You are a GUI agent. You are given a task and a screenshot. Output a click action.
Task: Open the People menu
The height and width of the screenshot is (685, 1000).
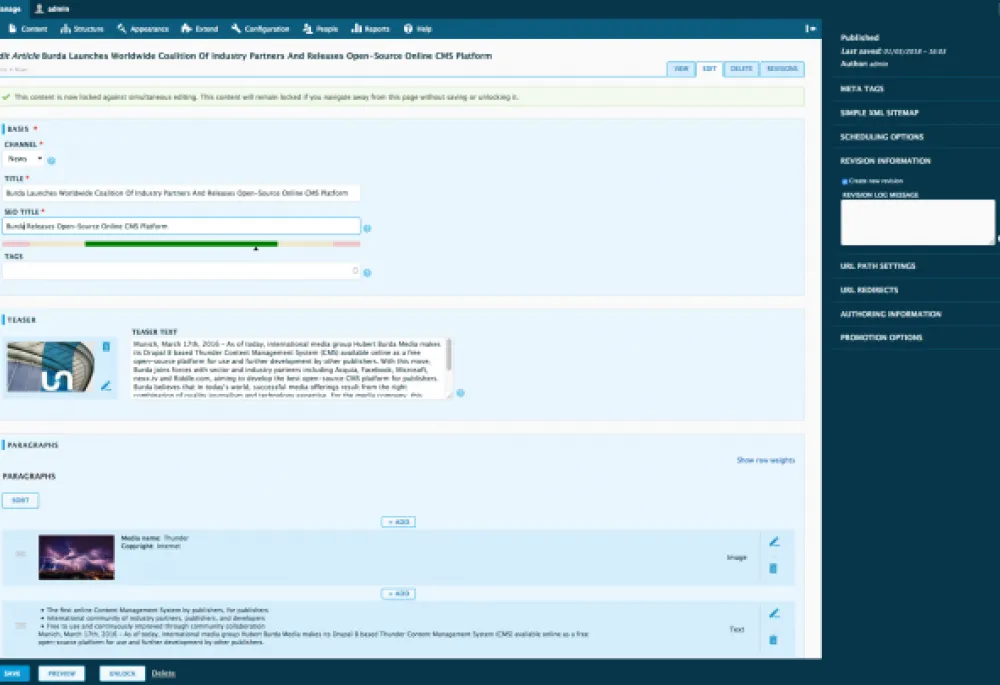point(321,29)
